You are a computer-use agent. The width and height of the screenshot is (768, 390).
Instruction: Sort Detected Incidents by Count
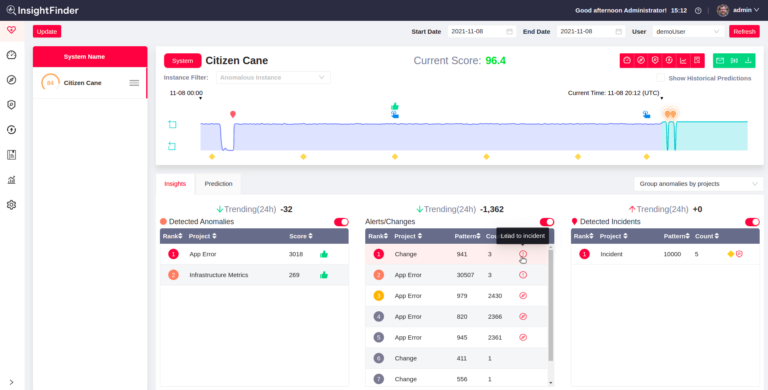coord(707,236)
